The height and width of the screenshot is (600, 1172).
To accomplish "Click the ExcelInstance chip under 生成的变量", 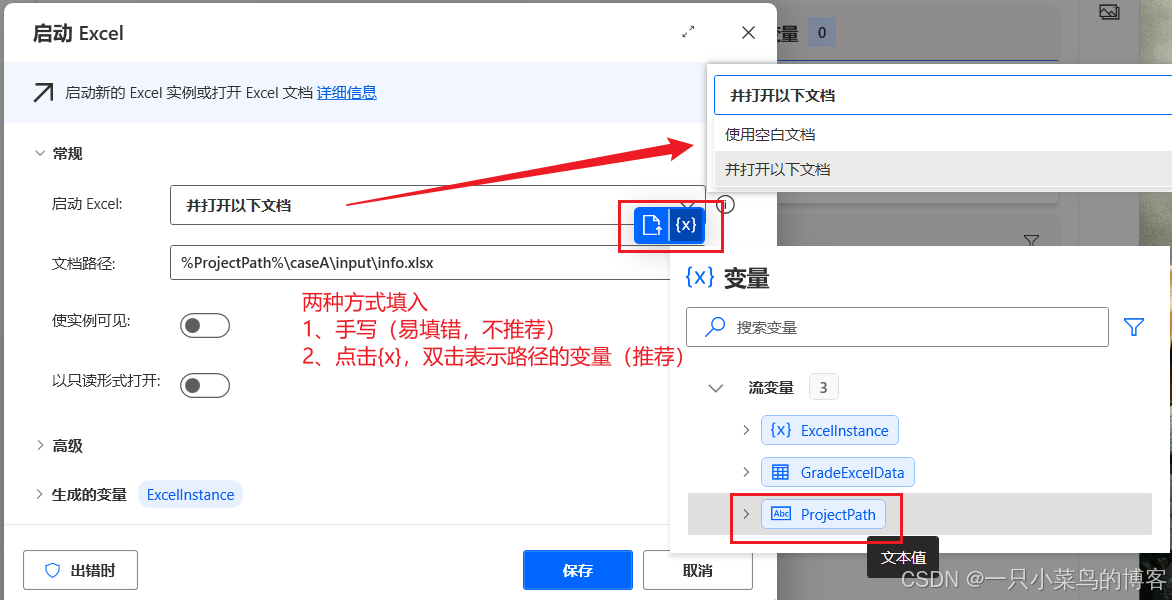I will pos(191,495).
